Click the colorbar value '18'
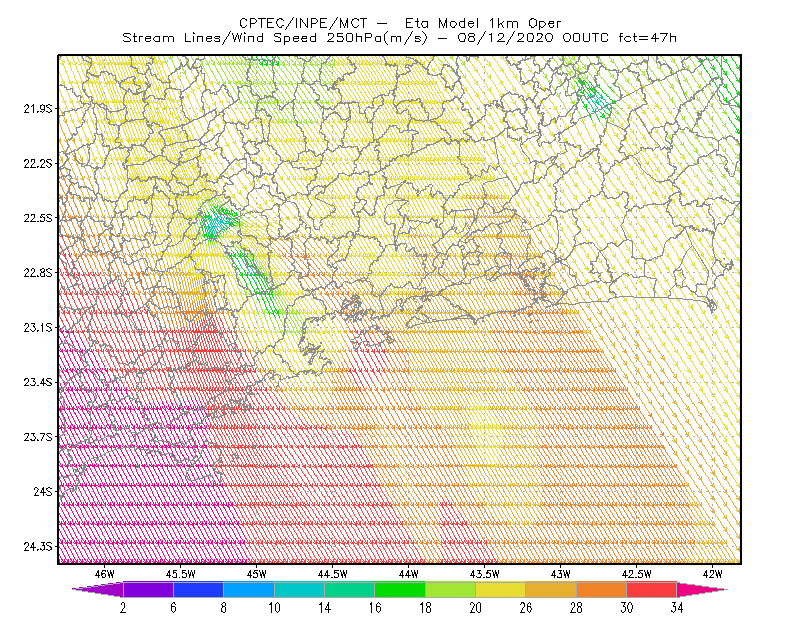 [425, 608]
